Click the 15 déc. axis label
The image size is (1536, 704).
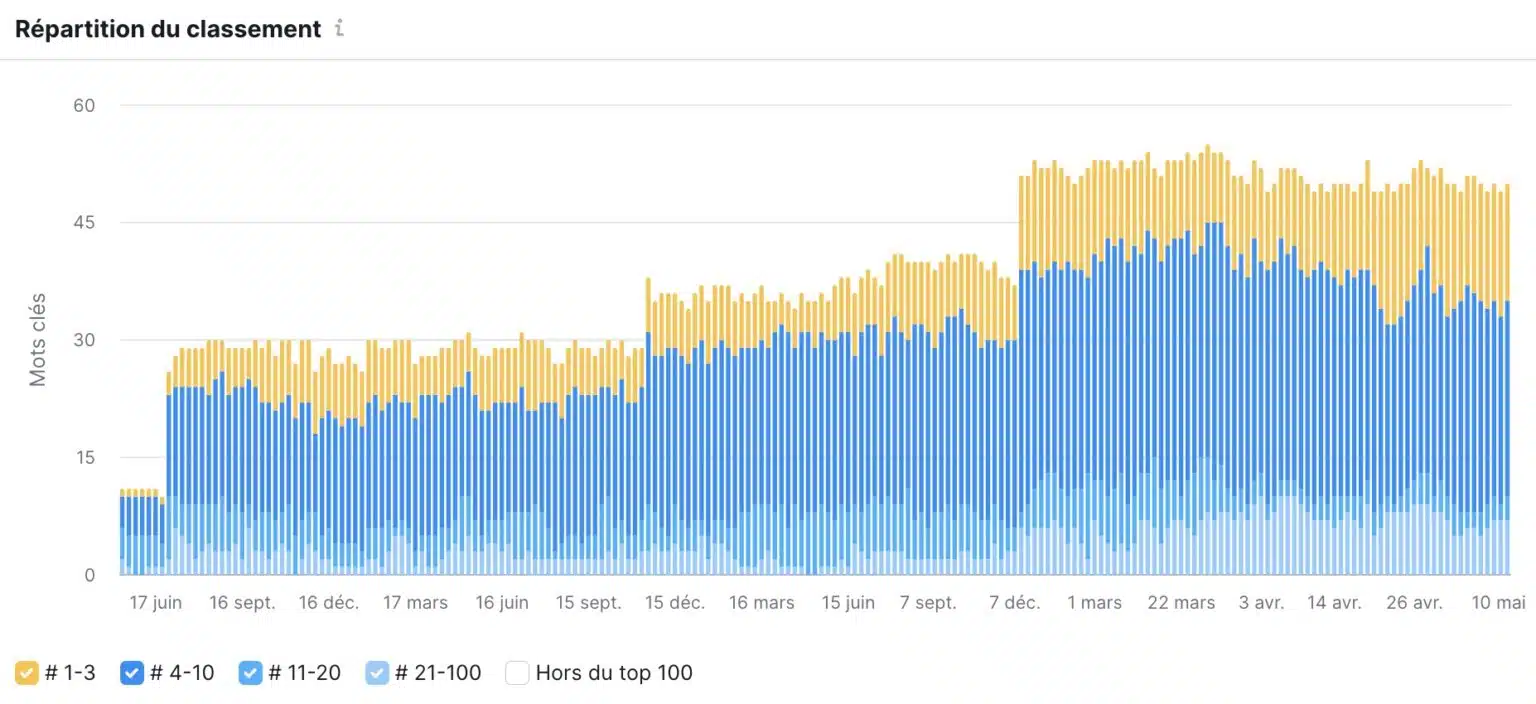coord(674,603)
